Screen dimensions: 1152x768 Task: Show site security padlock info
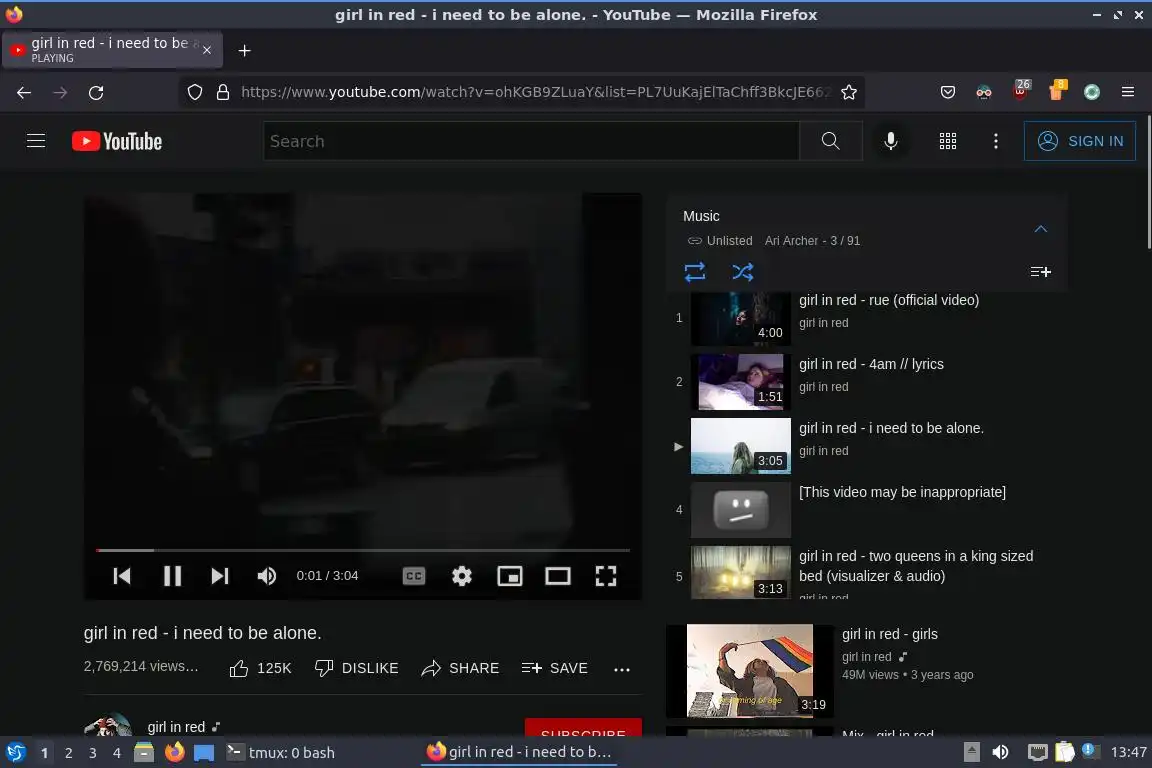pyautogui.click(x=223, y=93)
